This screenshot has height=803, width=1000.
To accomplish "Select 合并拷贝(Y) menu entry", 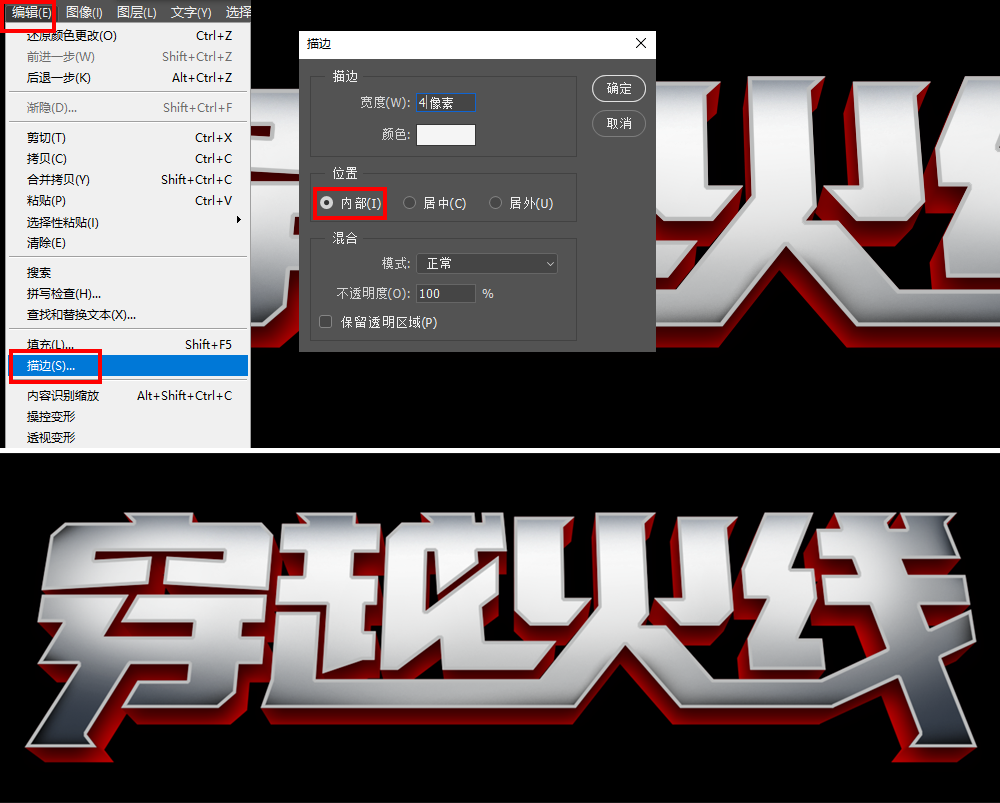I will click(128, 180).
